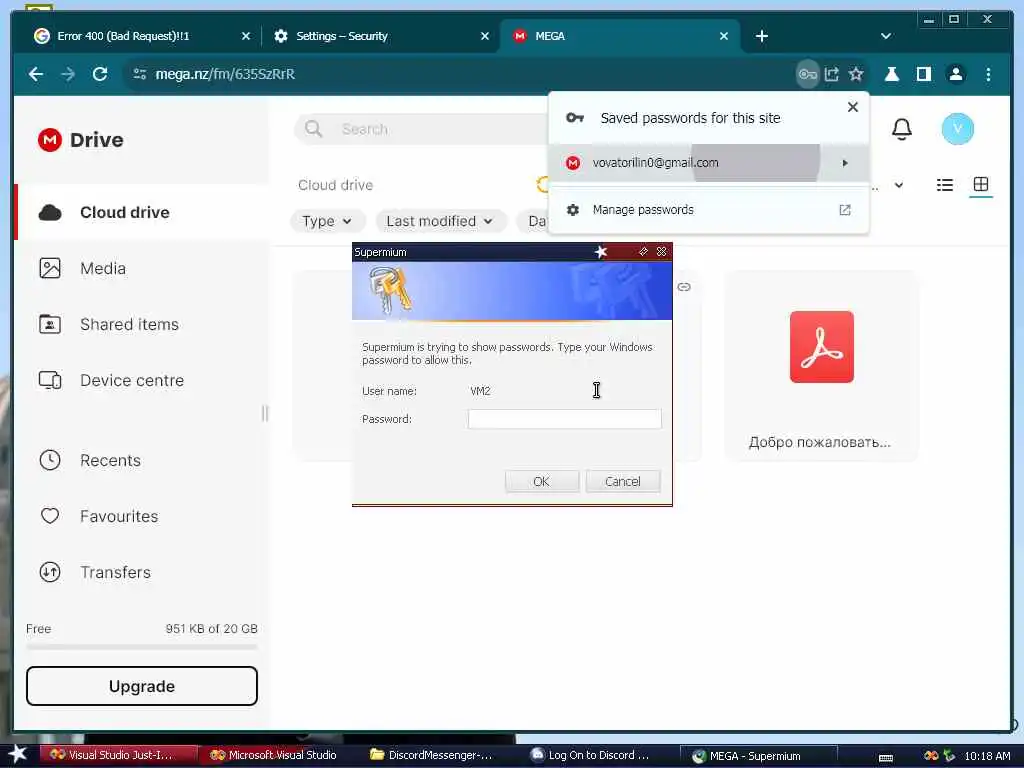Cancel the Supermium password dialog
Image resolution: width=1024 pixels, height=768 pixels.
[x=623, y=481]
